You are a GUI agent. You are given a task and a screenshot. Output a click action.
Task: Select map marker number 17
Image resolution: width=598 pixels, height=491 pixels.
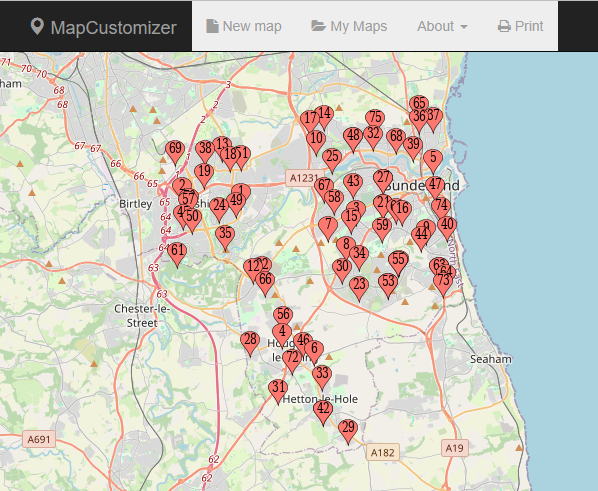(x=310, y=120)
